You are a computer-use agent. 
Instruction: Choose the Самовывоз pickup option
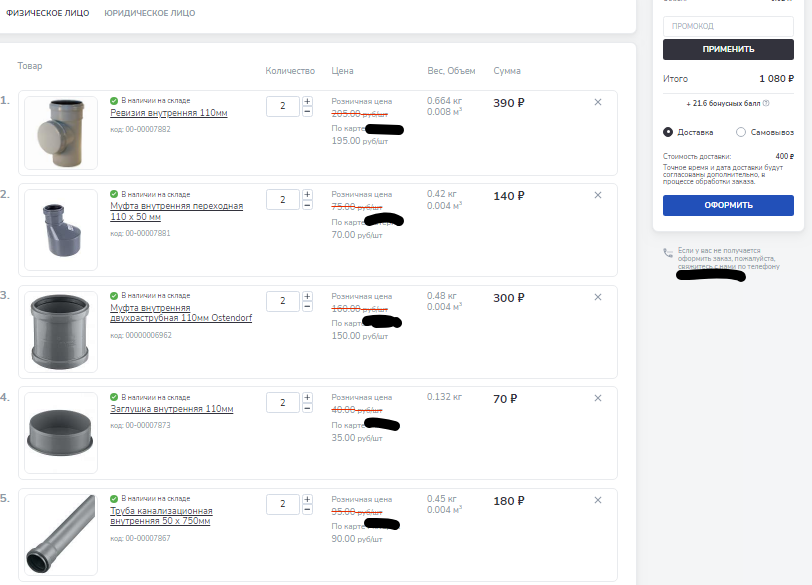741,132
